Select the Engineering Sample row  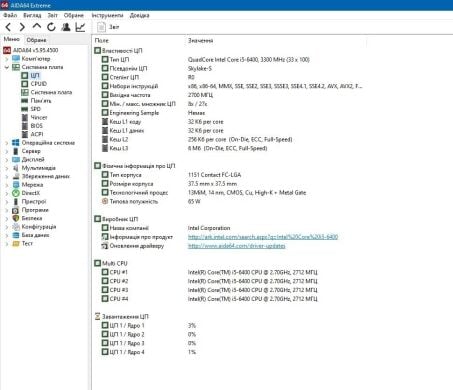point(230,113)
